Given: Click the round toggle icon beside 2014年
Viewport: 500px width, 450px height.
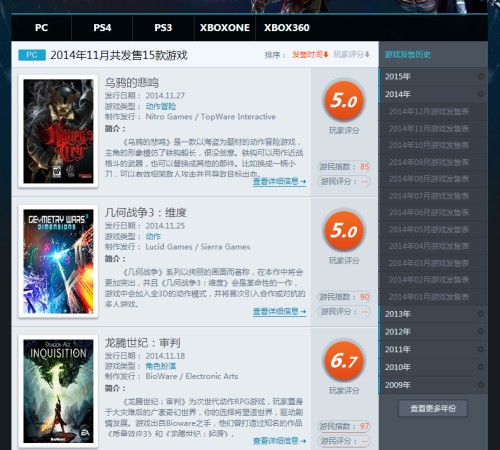Looking at the screenshot, I should [x=480, y=94].
